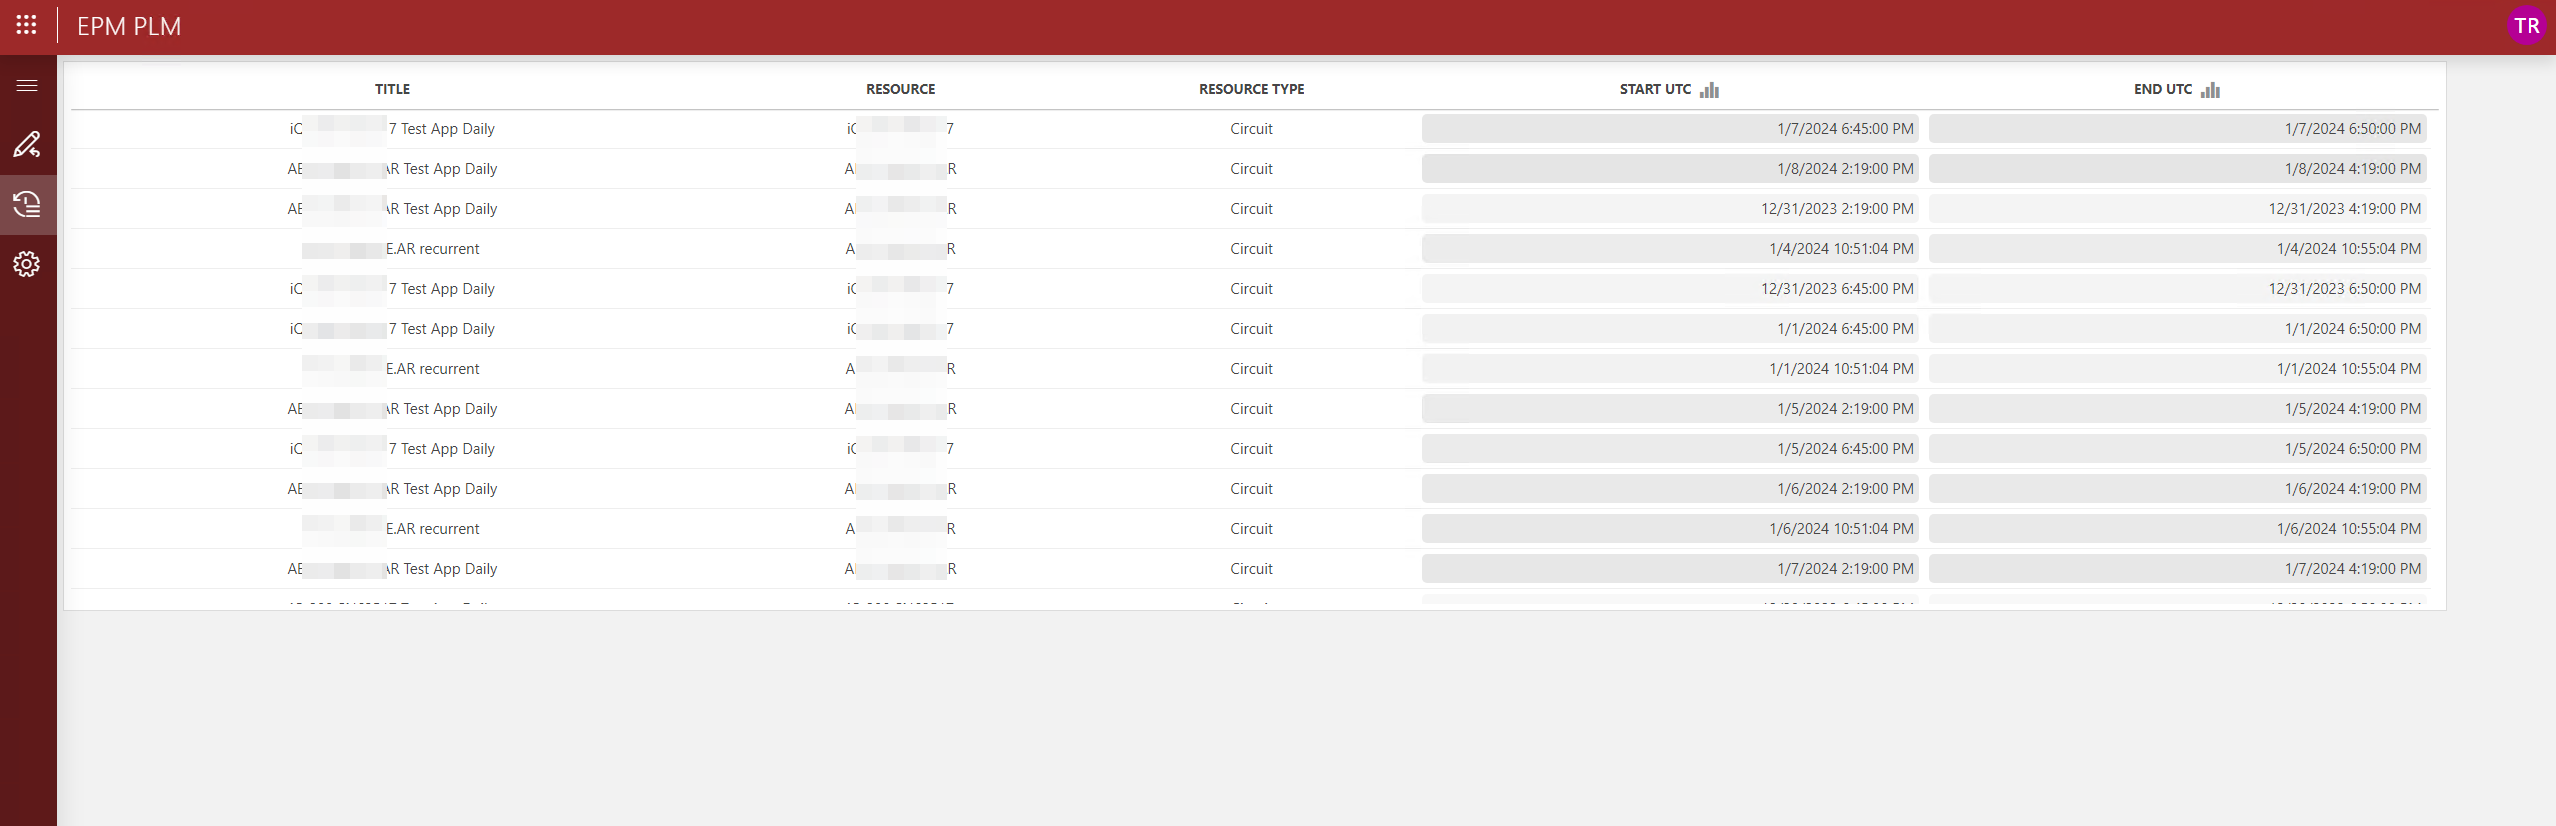Select start time 1/7/2024 2:19:00 PM
Image resolution: width=2556 pixels, height=826 pixels.
1670,569
